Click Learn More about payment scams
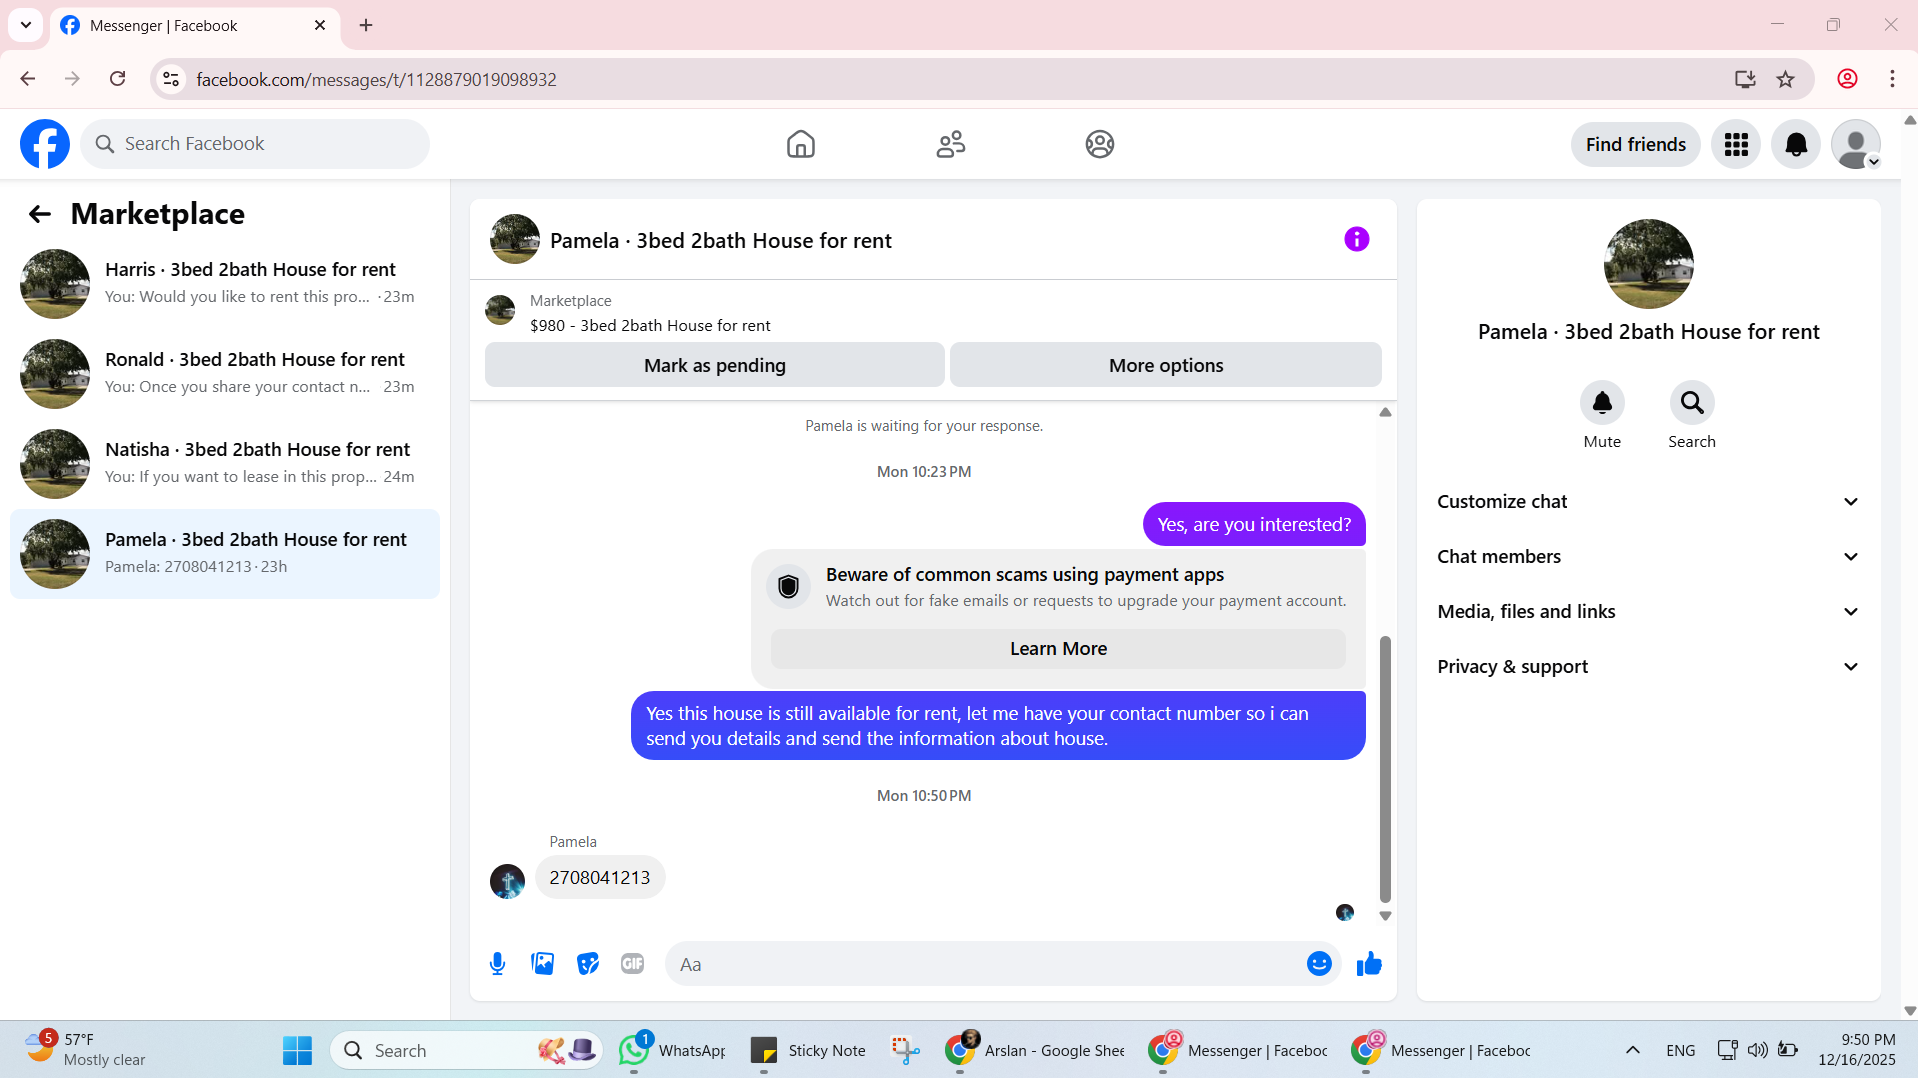 pos(1058,649)
